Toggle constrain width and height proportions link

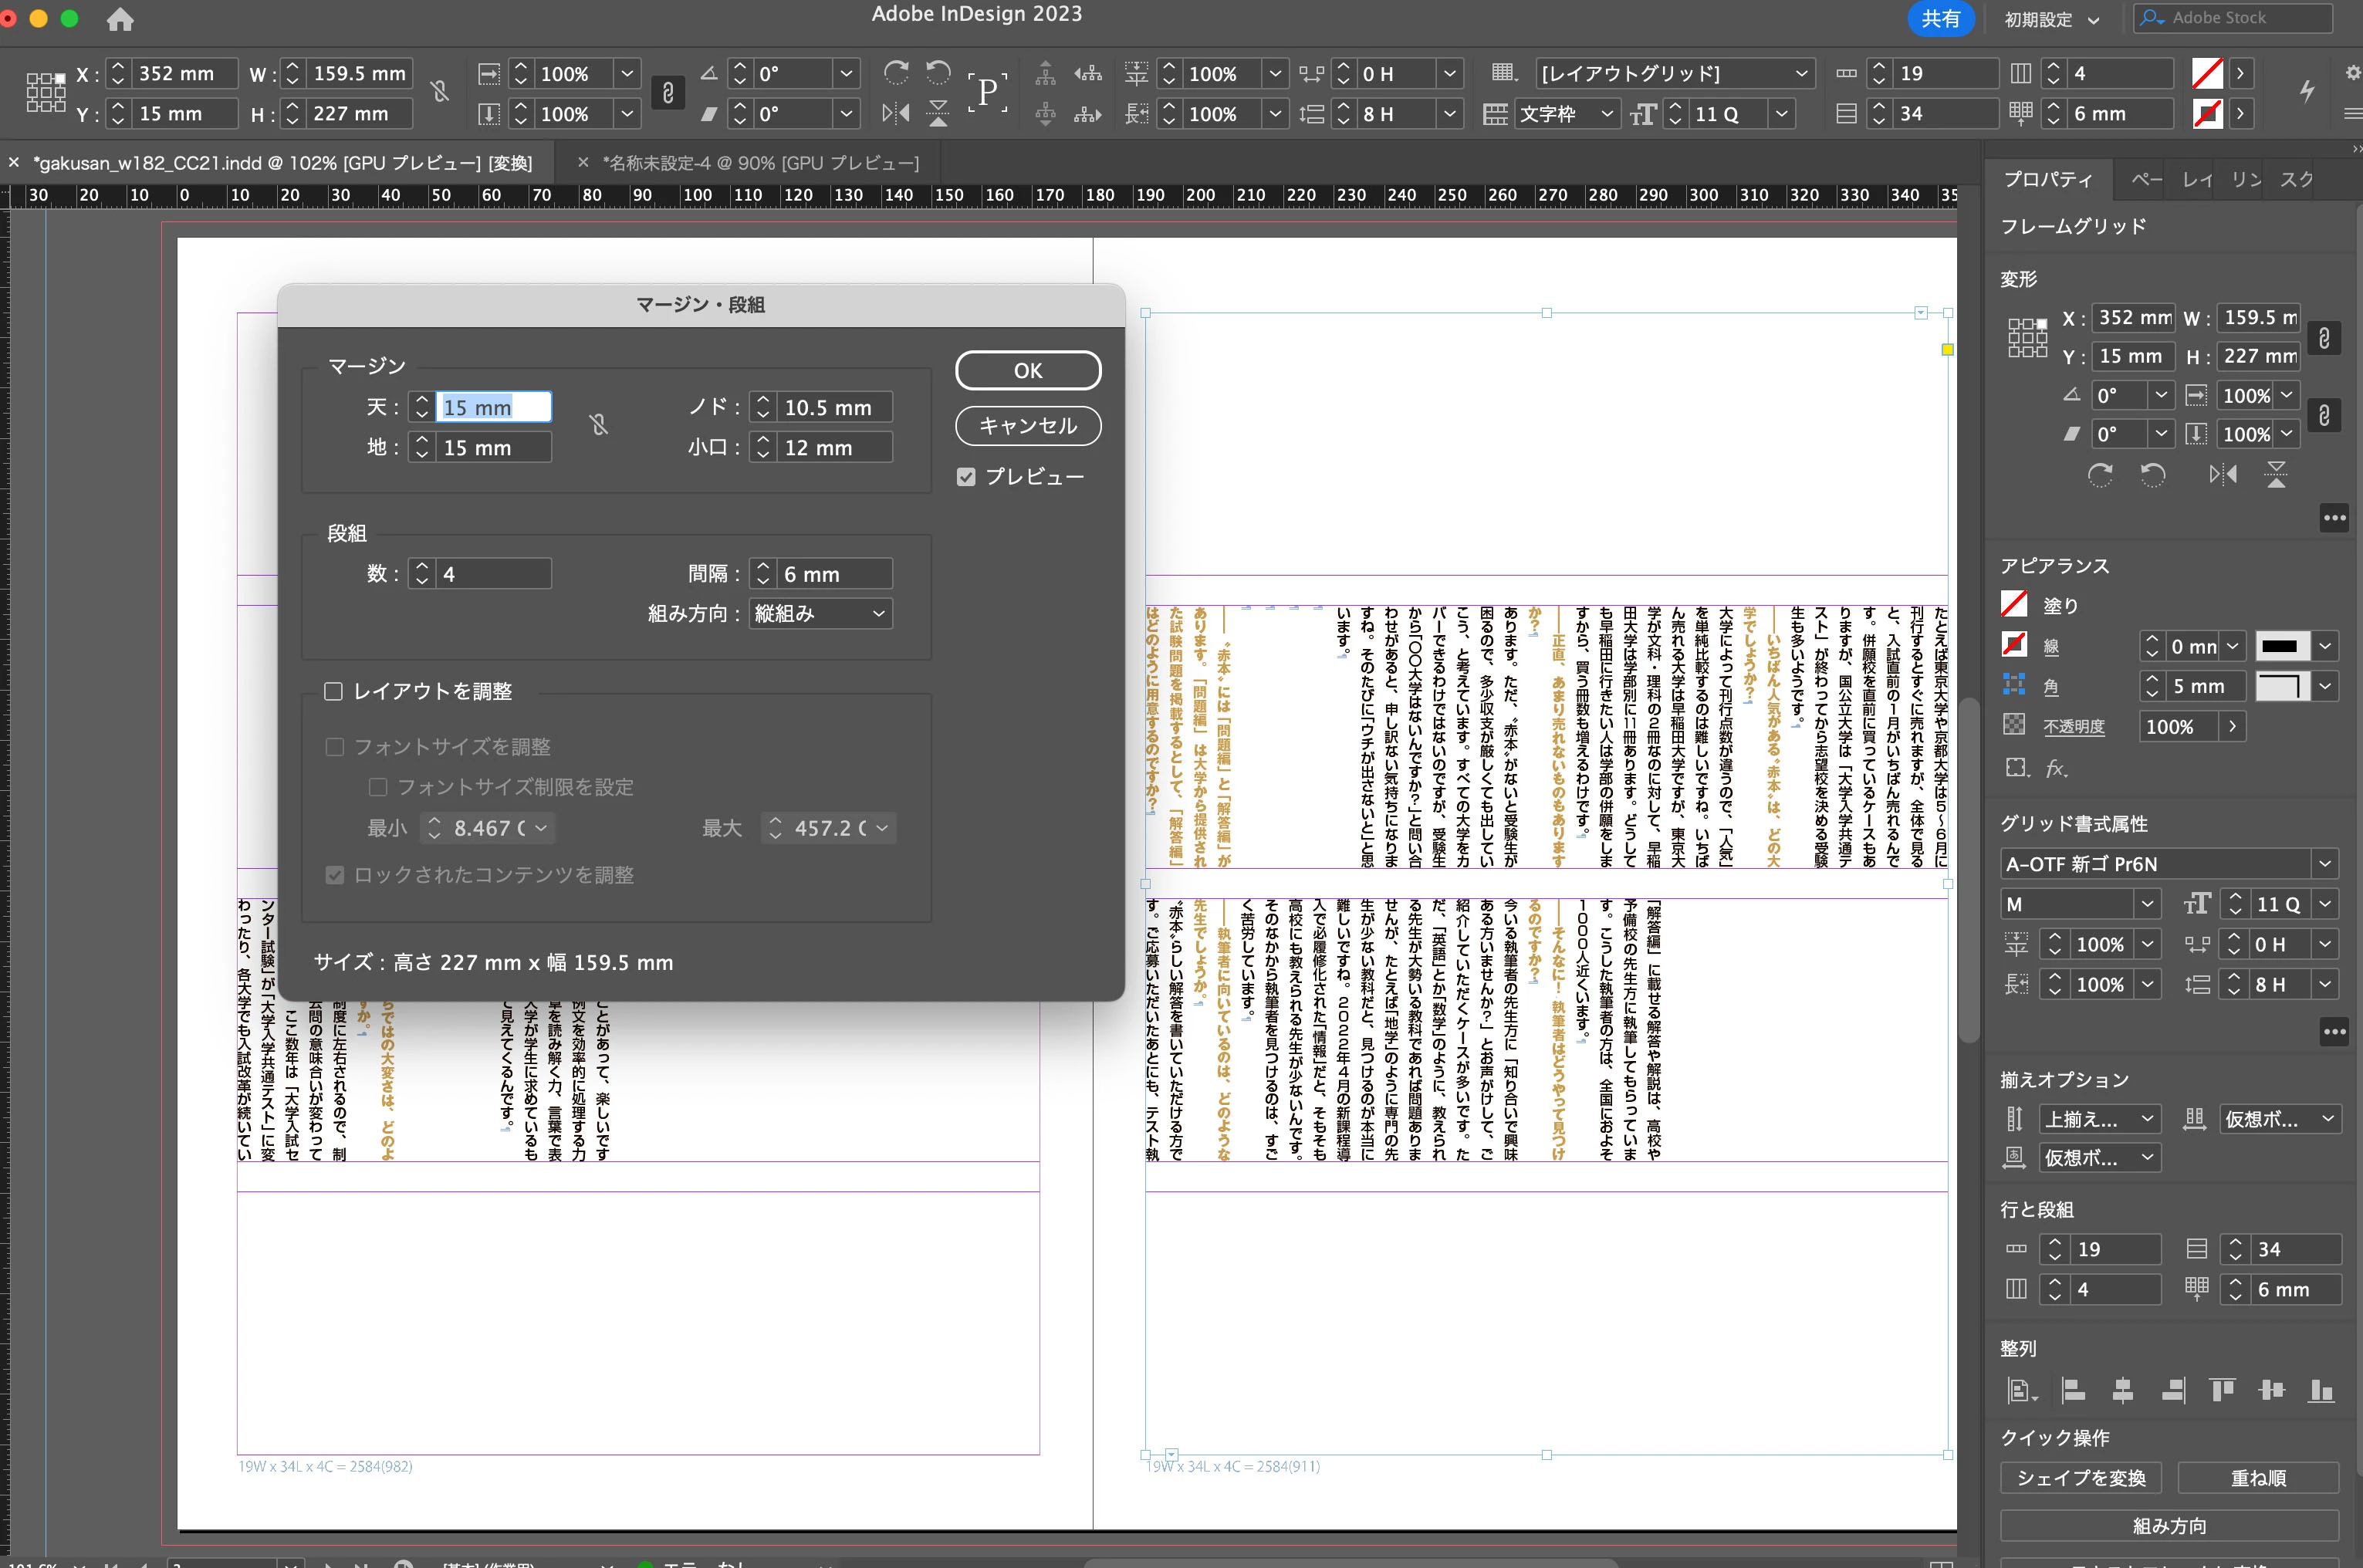click(439, 92)
